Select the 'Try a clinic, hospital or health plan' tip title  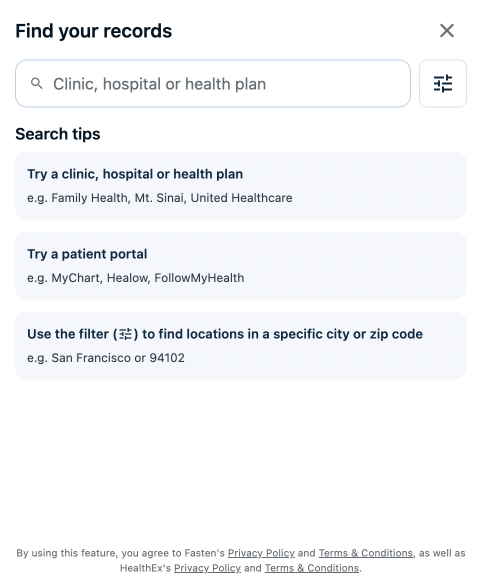click(135, 174)
